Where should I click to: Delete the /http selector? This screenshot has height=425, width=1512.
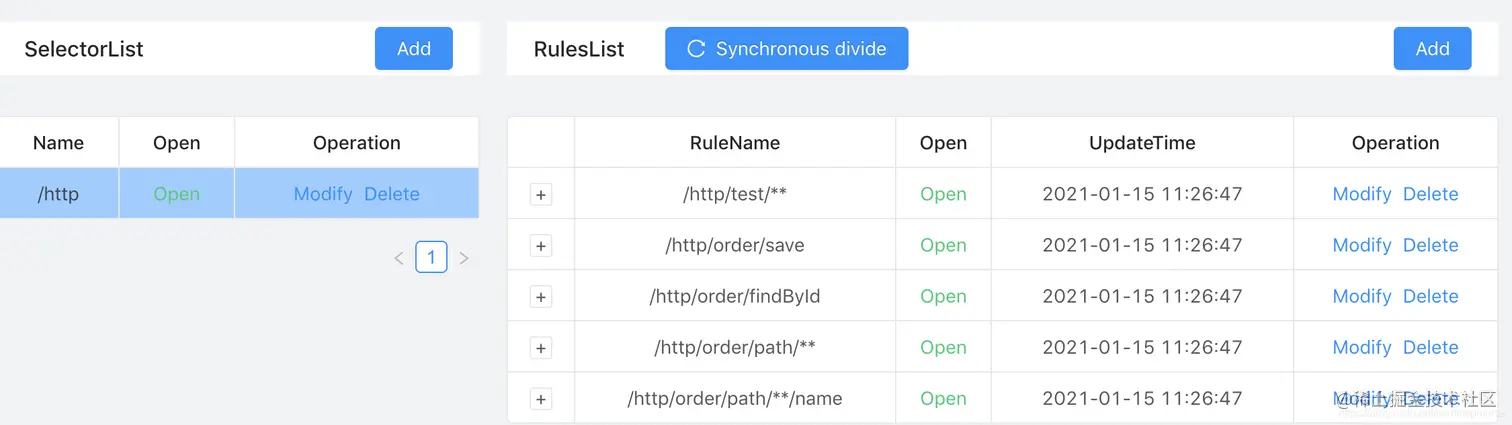[x=392, y=194]
